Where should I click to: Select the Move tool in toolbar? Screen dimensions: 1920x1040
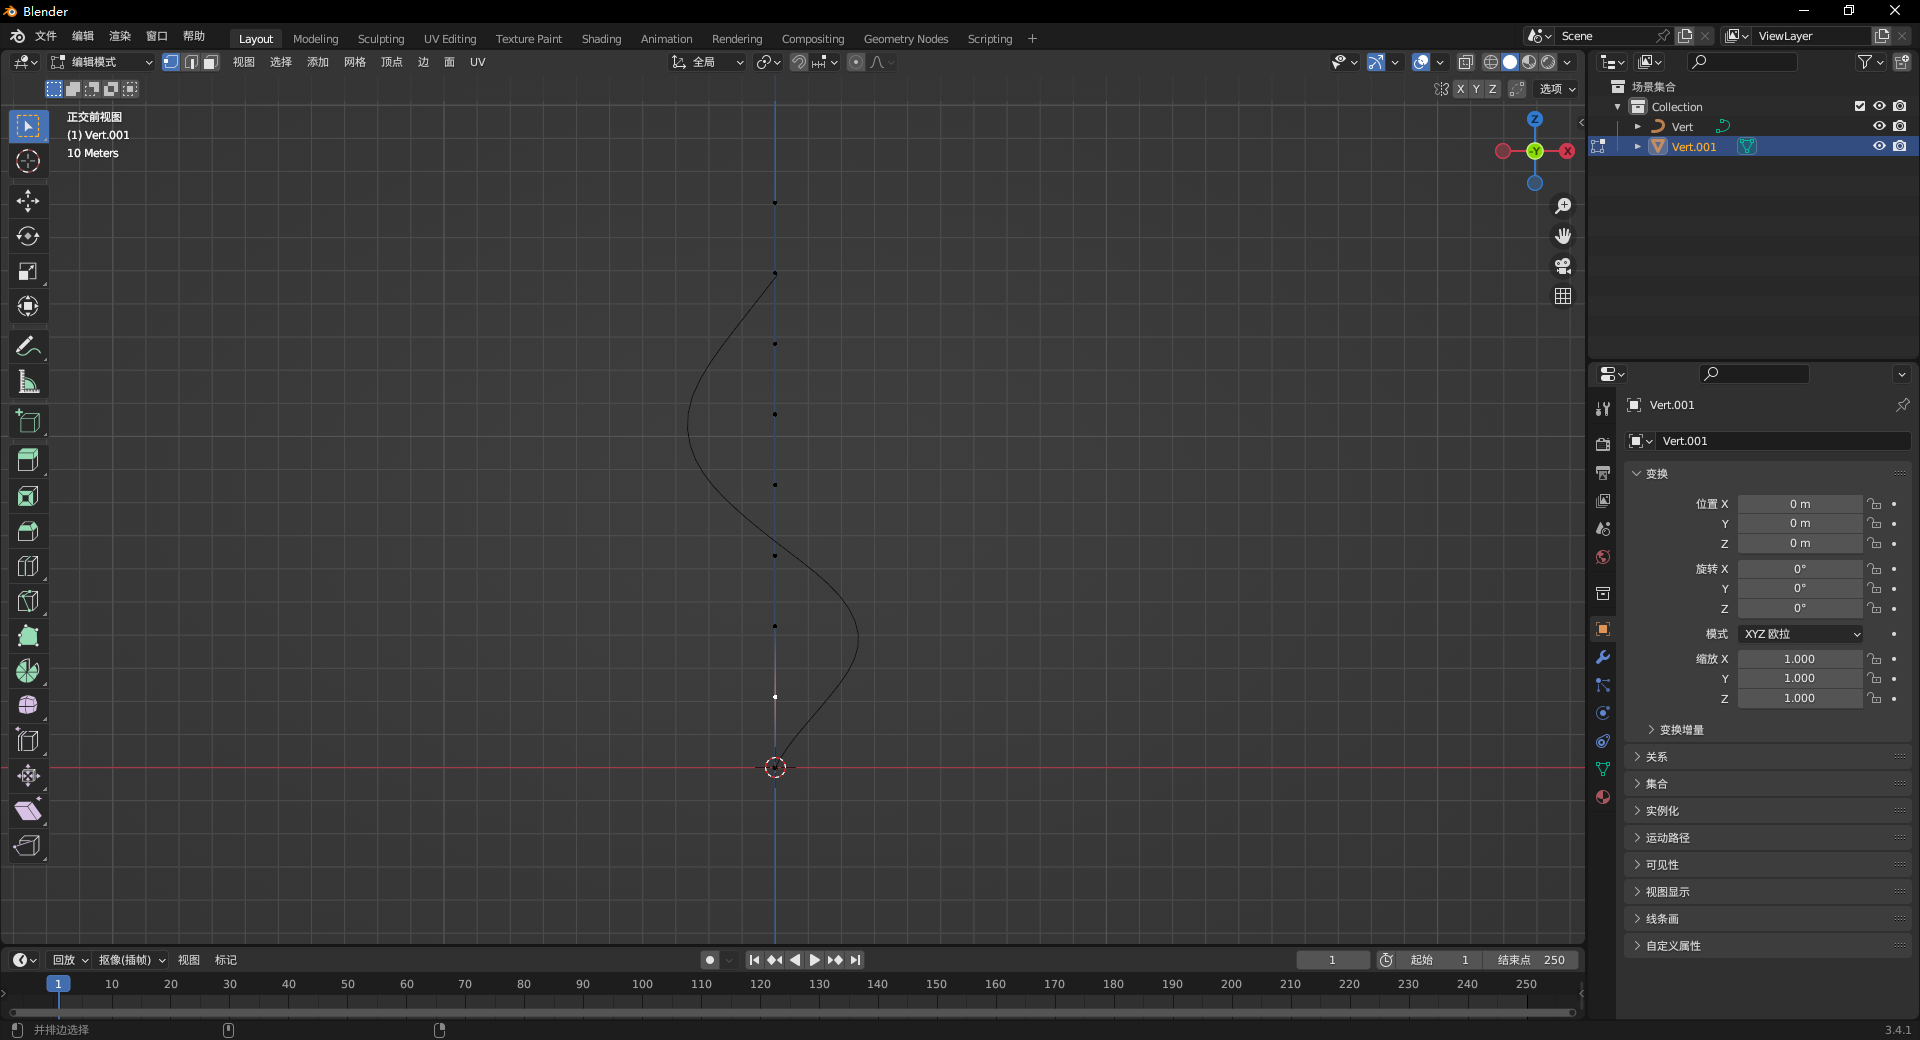pos(28,201)
